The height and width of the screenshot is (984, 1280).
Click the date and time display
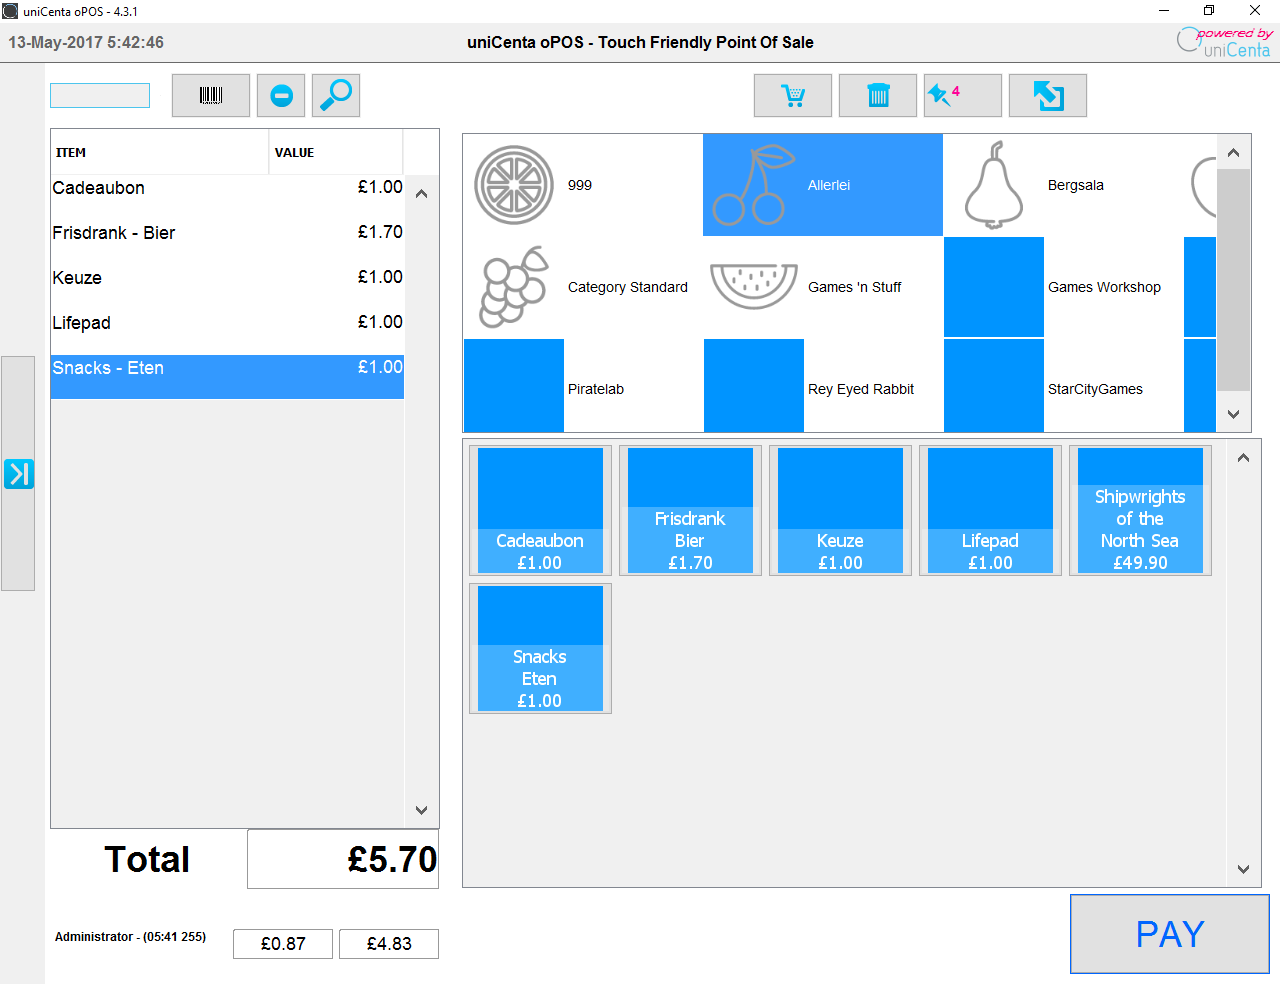(x=86, y=42)
